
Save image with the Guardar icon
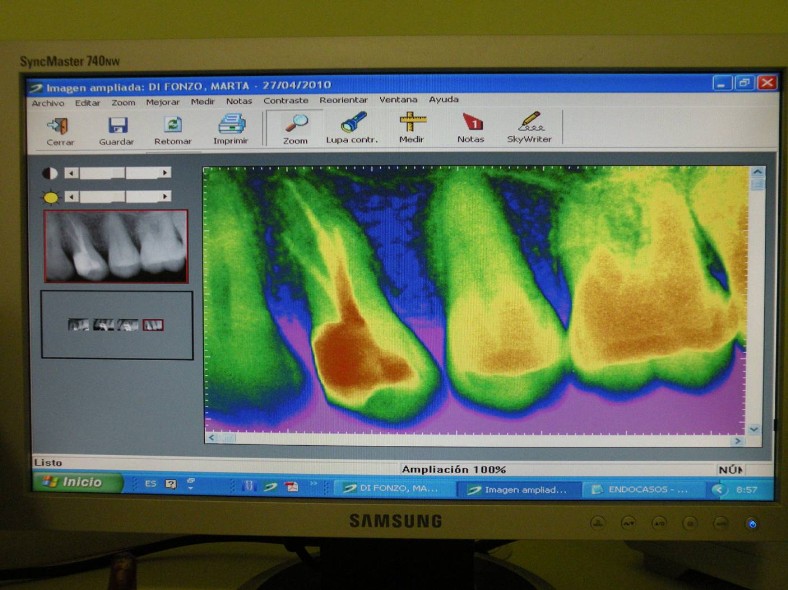pos(117,127)
